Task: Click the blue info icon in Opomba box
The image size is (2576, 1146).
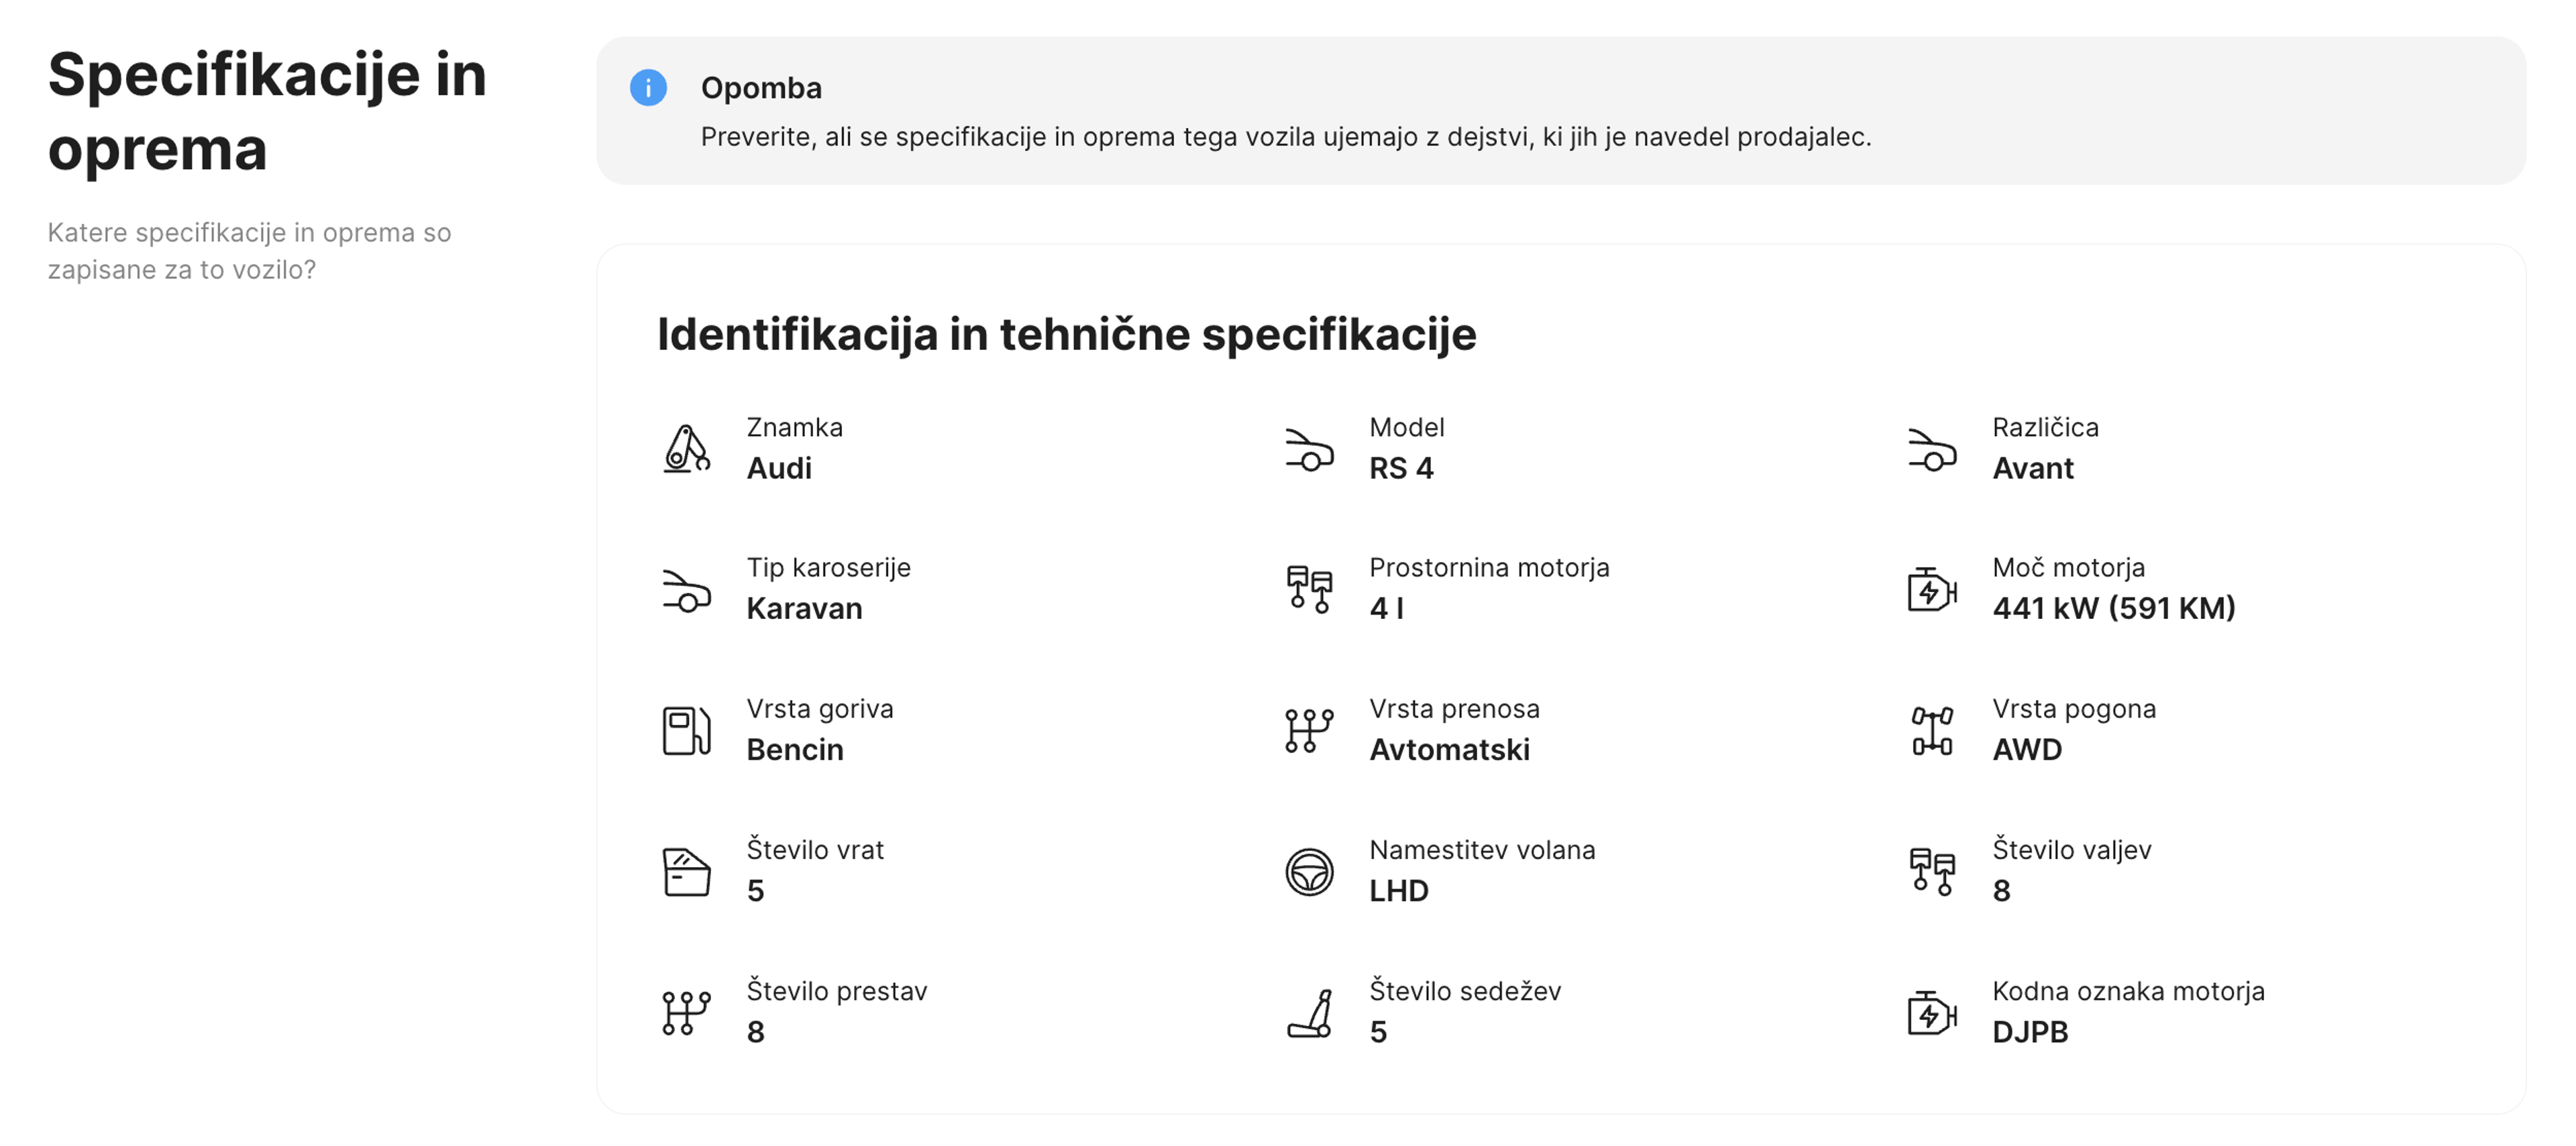Action: point(649,89)
